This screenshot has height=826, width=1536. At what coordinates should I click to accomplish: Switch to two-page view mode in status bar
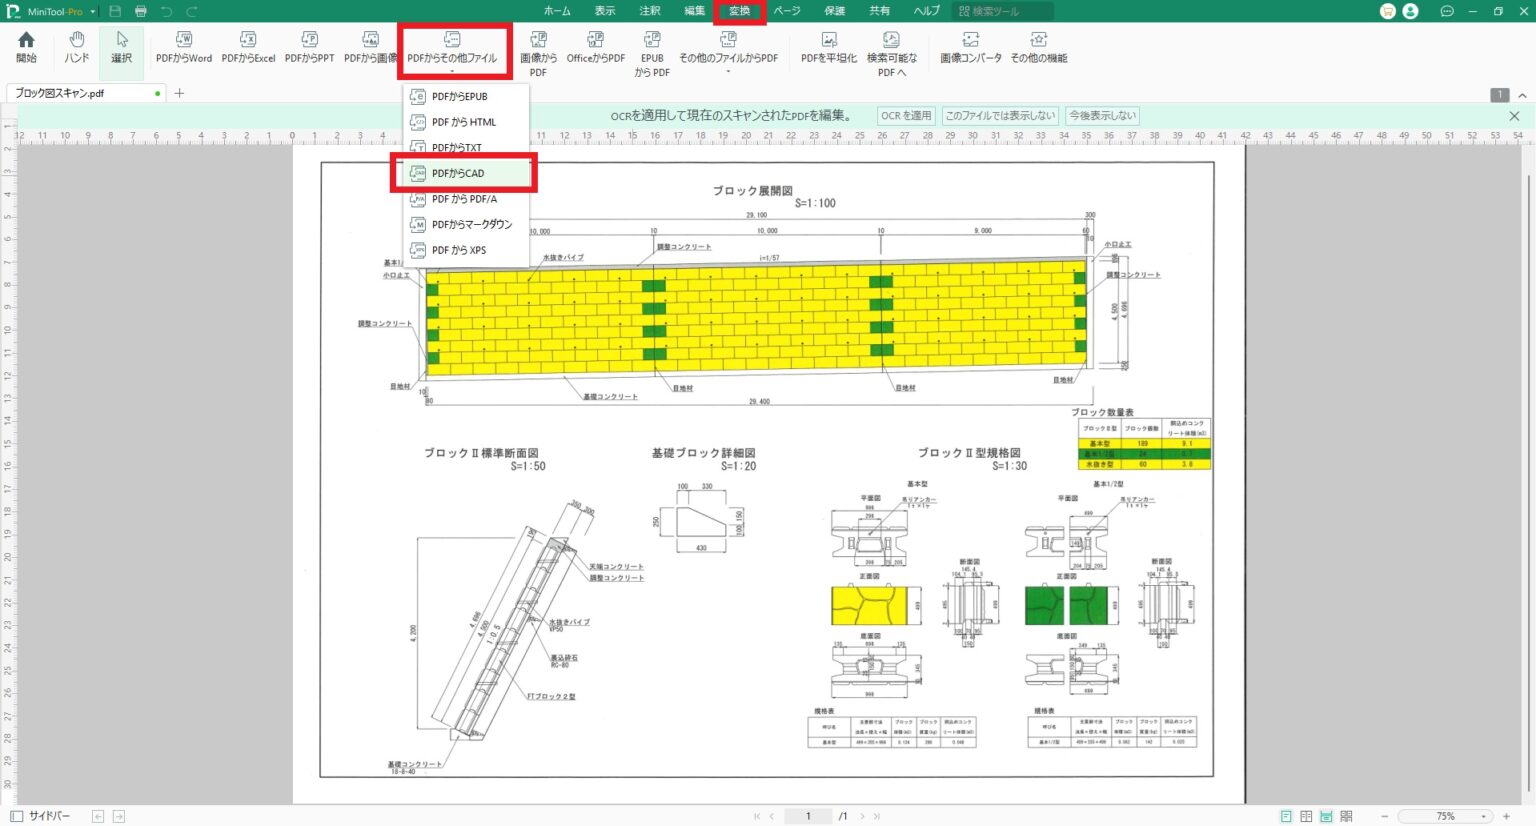coord(1306,816)
